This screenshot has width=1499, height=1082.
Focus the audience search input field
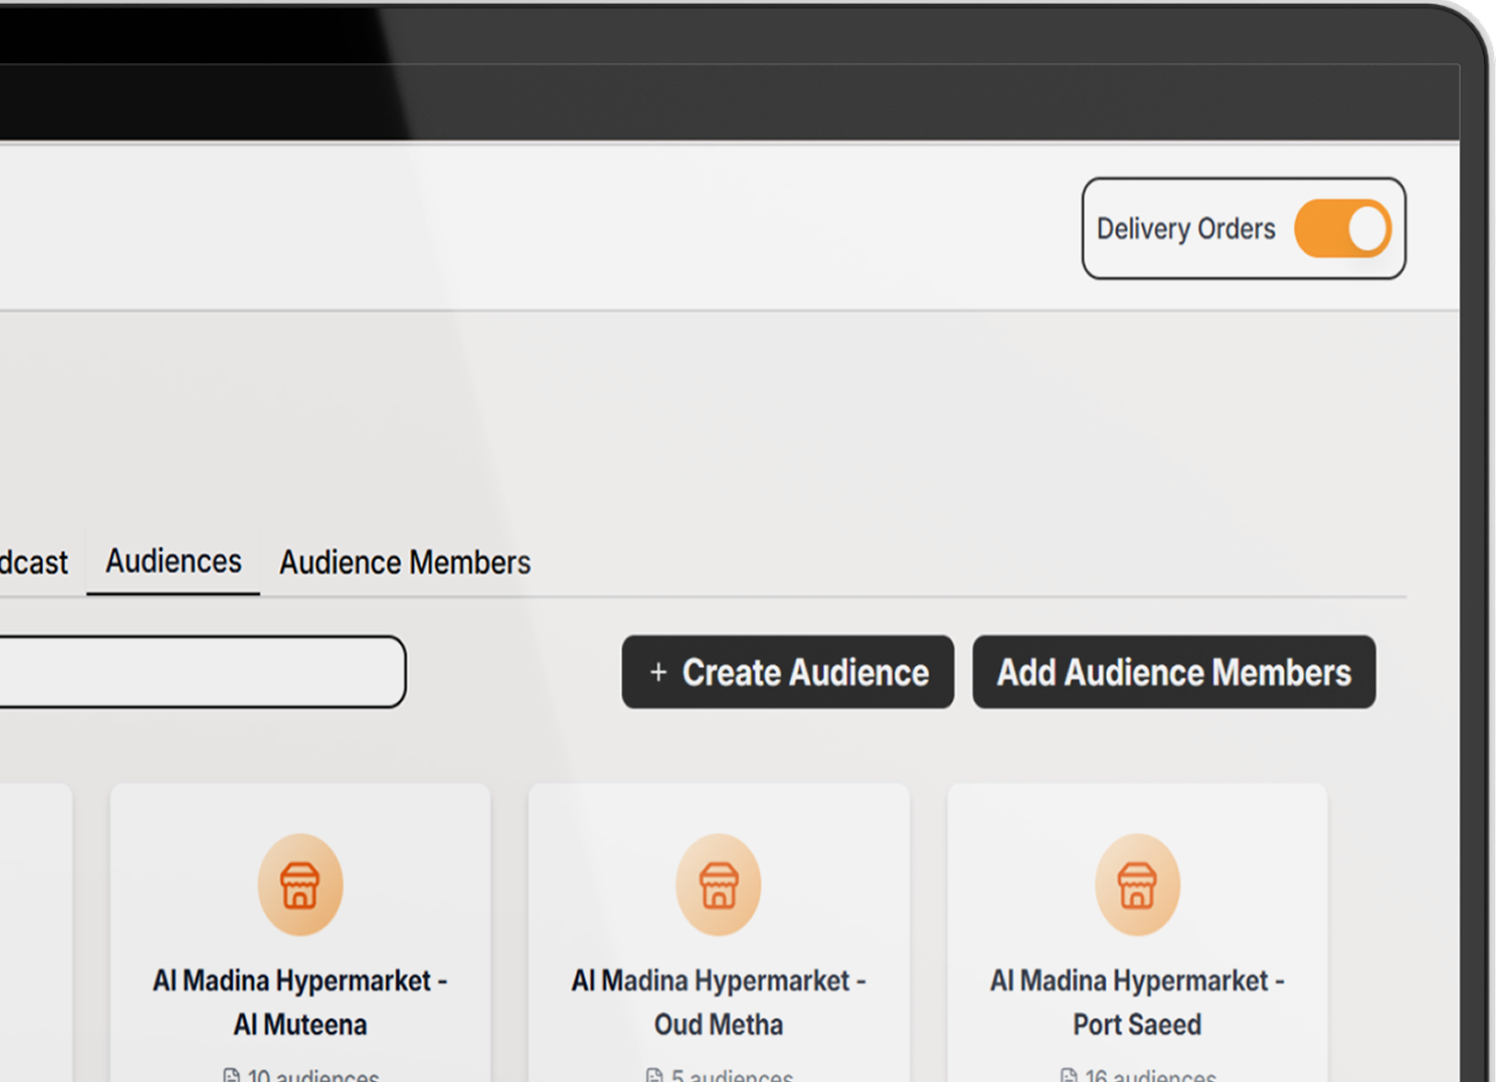tap(200, 672)
